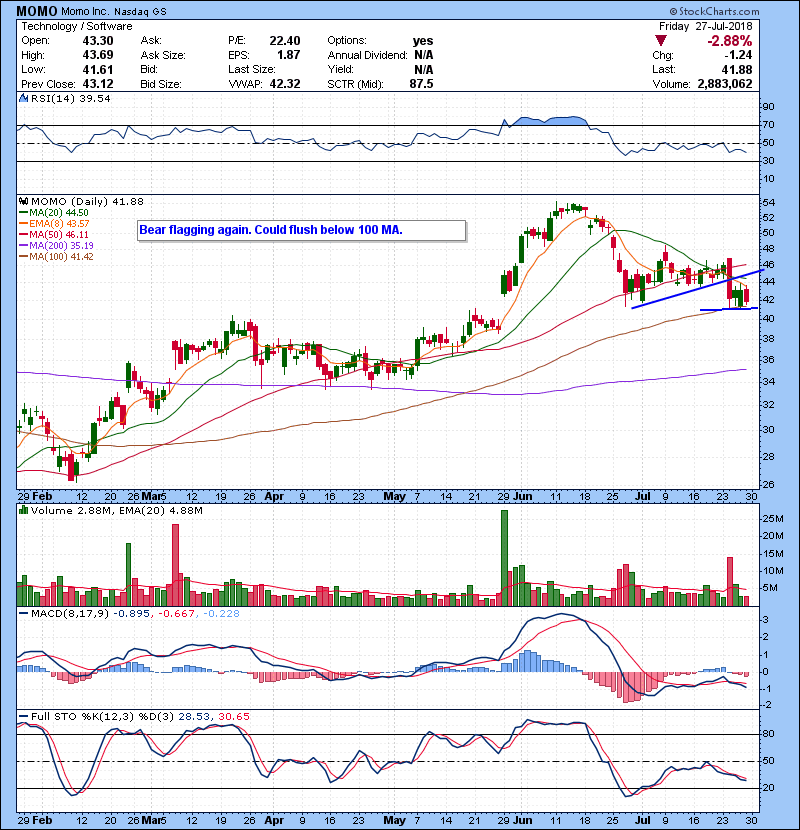Click the Volume value 2,883,062
Viewport: 800px width, 830px height.
point(725,84)
